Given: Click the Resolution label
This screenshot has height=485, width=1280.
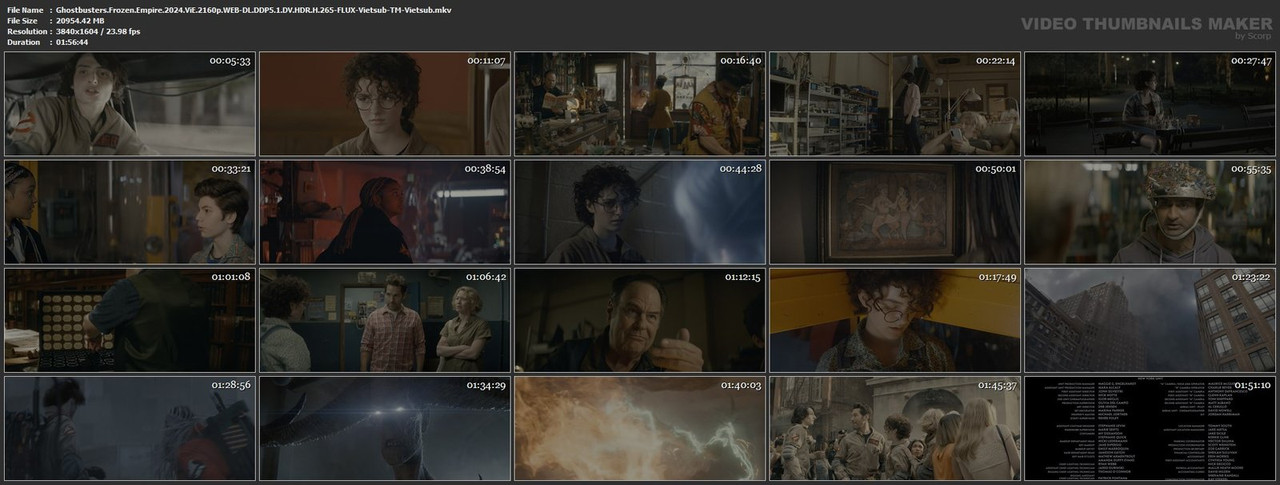Looking at the screenshot, I should [25, 31].
